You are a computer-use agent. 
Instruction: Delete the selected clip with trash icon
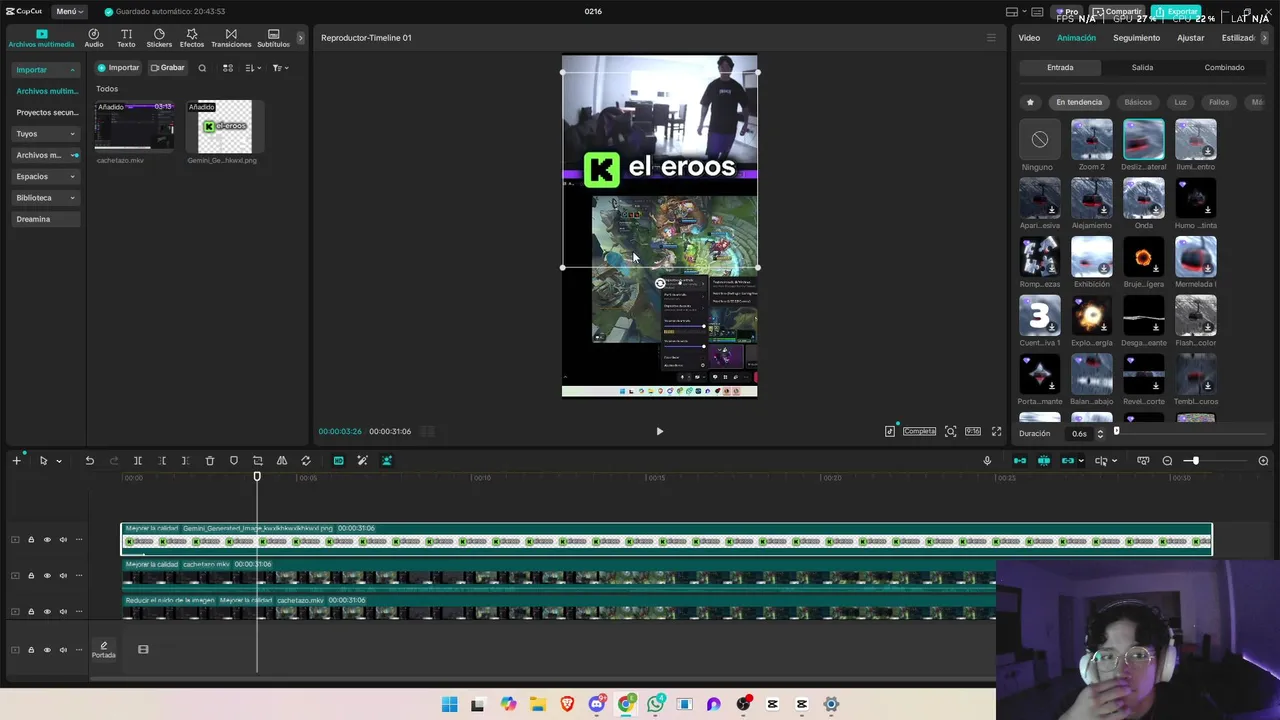point(210,461)
